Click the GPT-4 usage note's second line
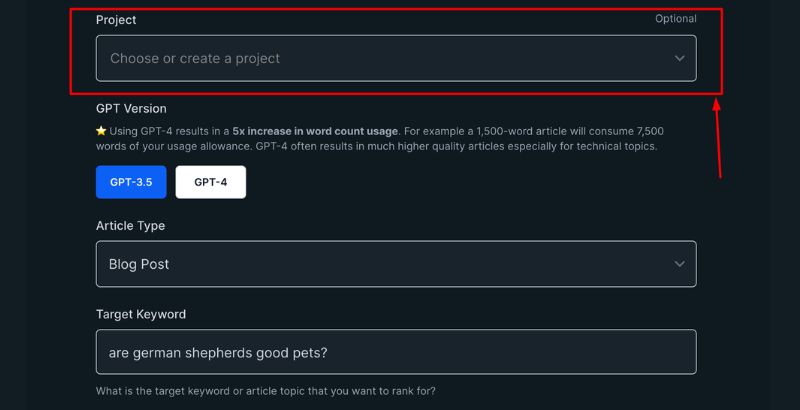The image size is (800, 410). click(376, 146)
